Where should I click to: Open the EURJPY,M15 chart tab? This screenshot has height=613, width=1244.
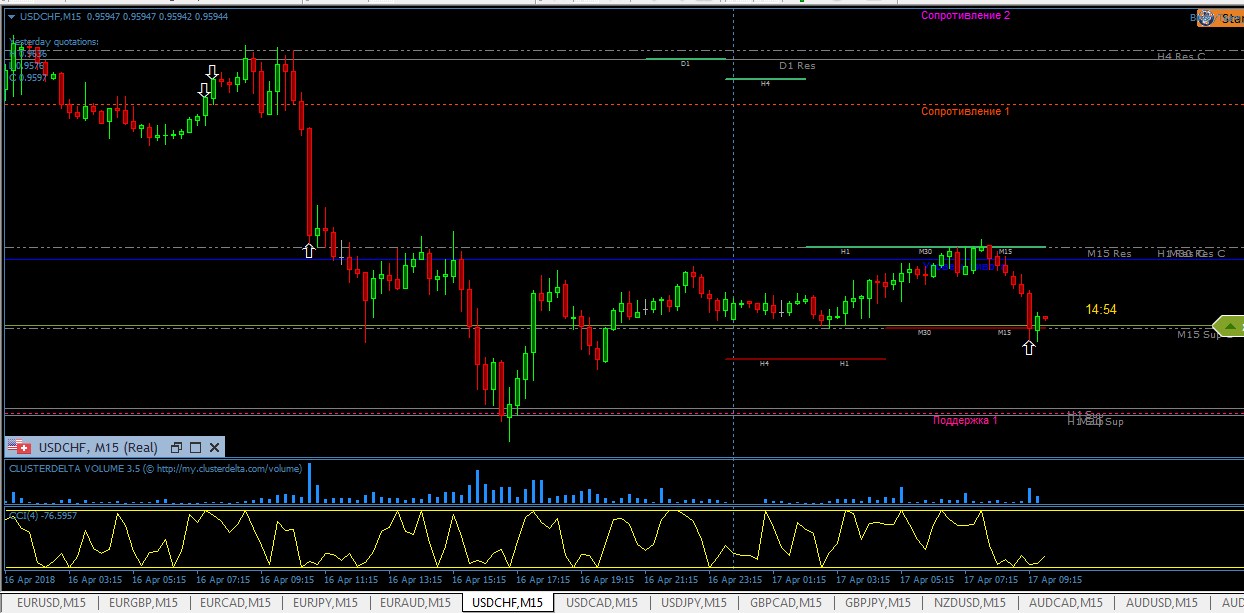326,603
